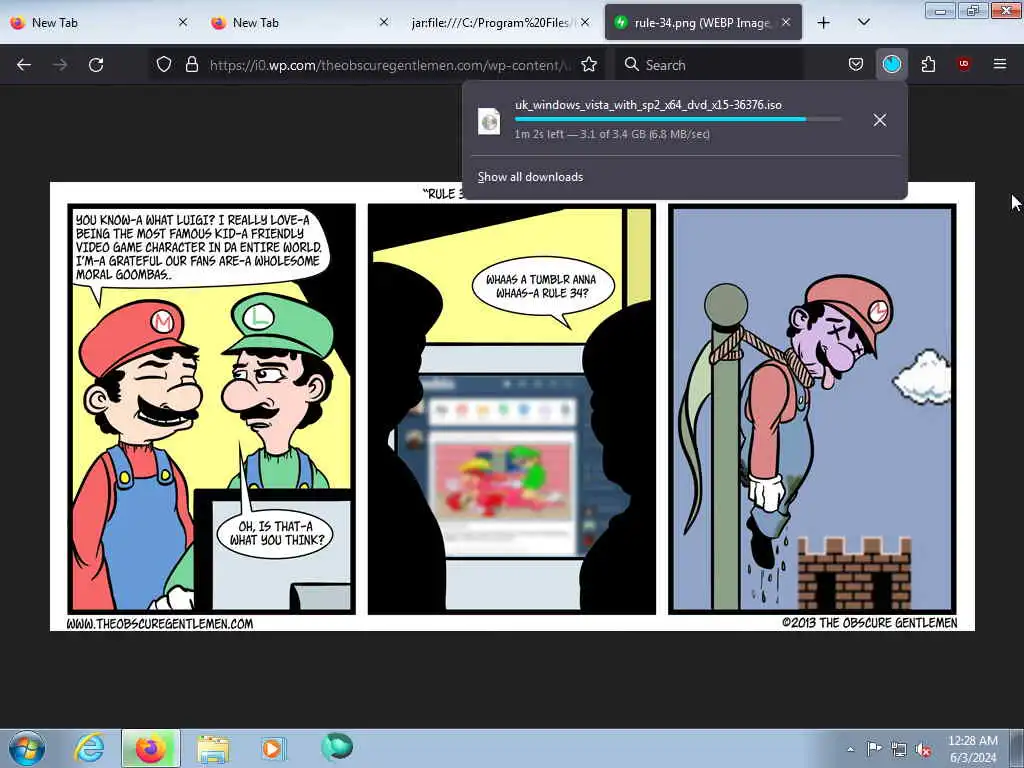This screenshot has width=1024, height=768.
Task: Open Windows Explorer from taskbar
Action: click(213, 748)
